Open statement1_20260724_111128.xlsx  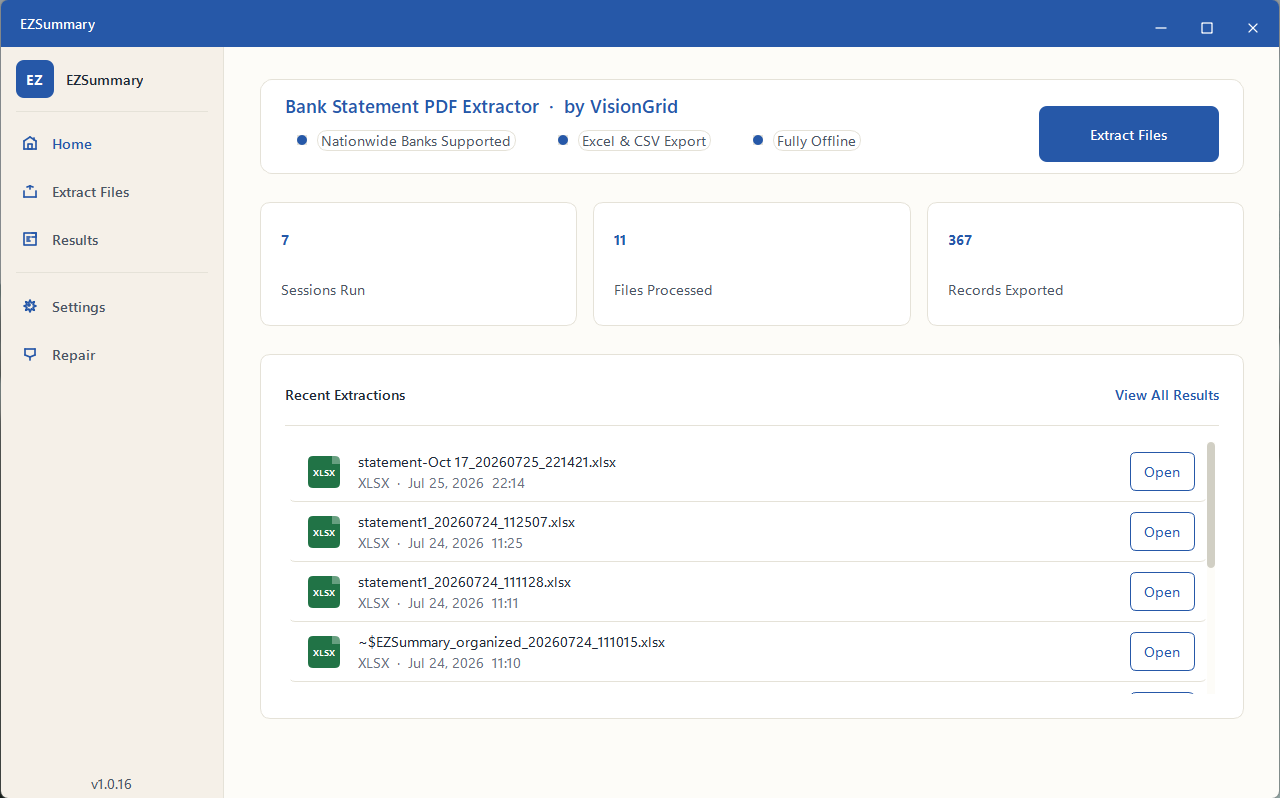pyautogui.click(x=1162, y=592)
